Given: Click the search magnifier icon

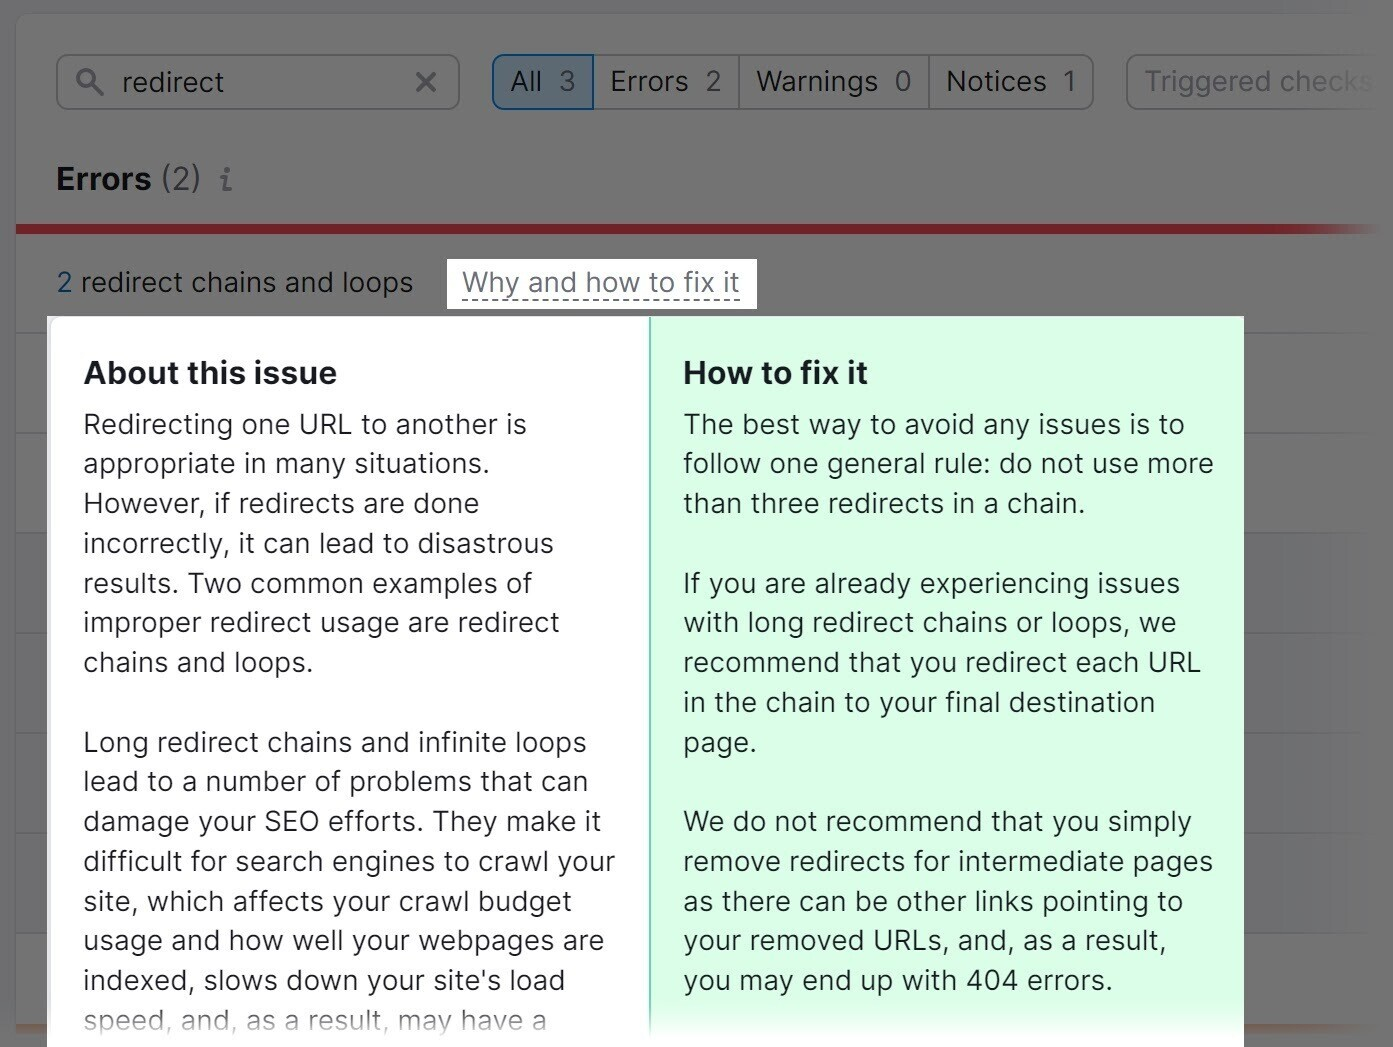Looking at the screenshot, I should 90,82.
